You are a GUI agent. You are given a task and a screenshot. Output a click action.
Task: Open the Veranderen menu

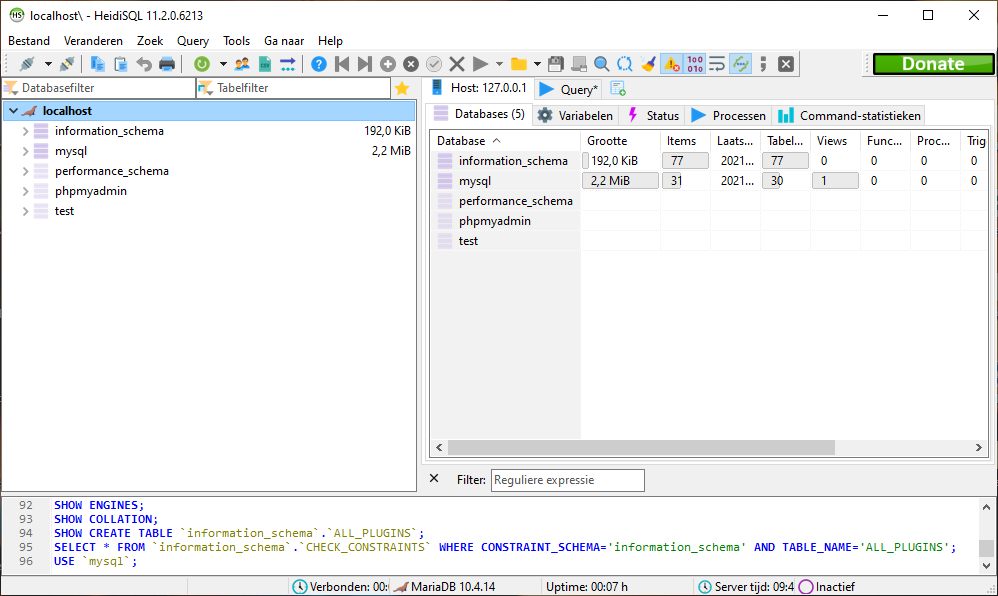click(93, 41)
